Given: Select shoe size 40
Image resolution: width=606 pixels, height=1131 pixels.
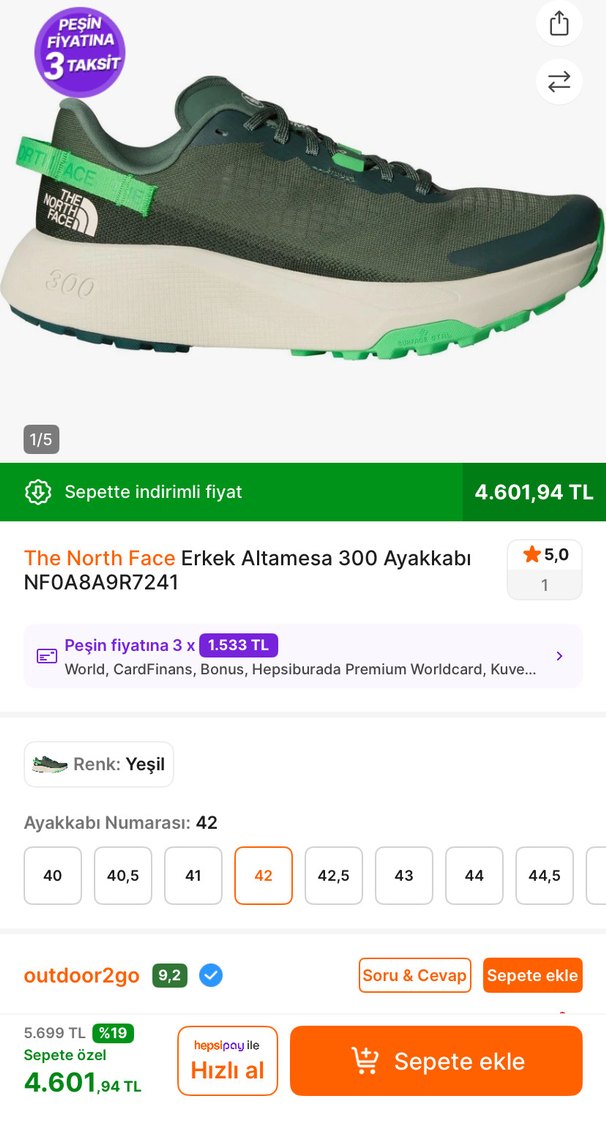Looking at the screenshot, I should coord(52,875).
